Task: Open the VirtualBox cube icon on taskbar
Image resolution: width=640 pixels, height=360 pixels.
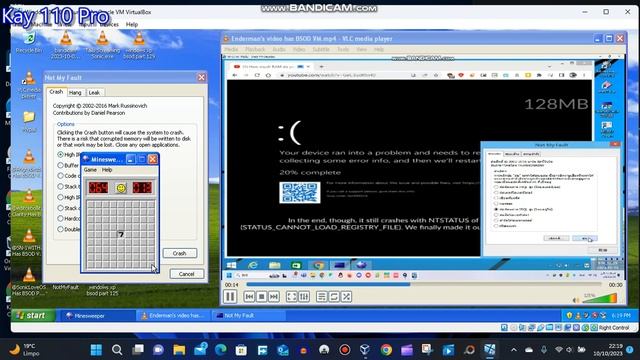Action: (365, 350)
